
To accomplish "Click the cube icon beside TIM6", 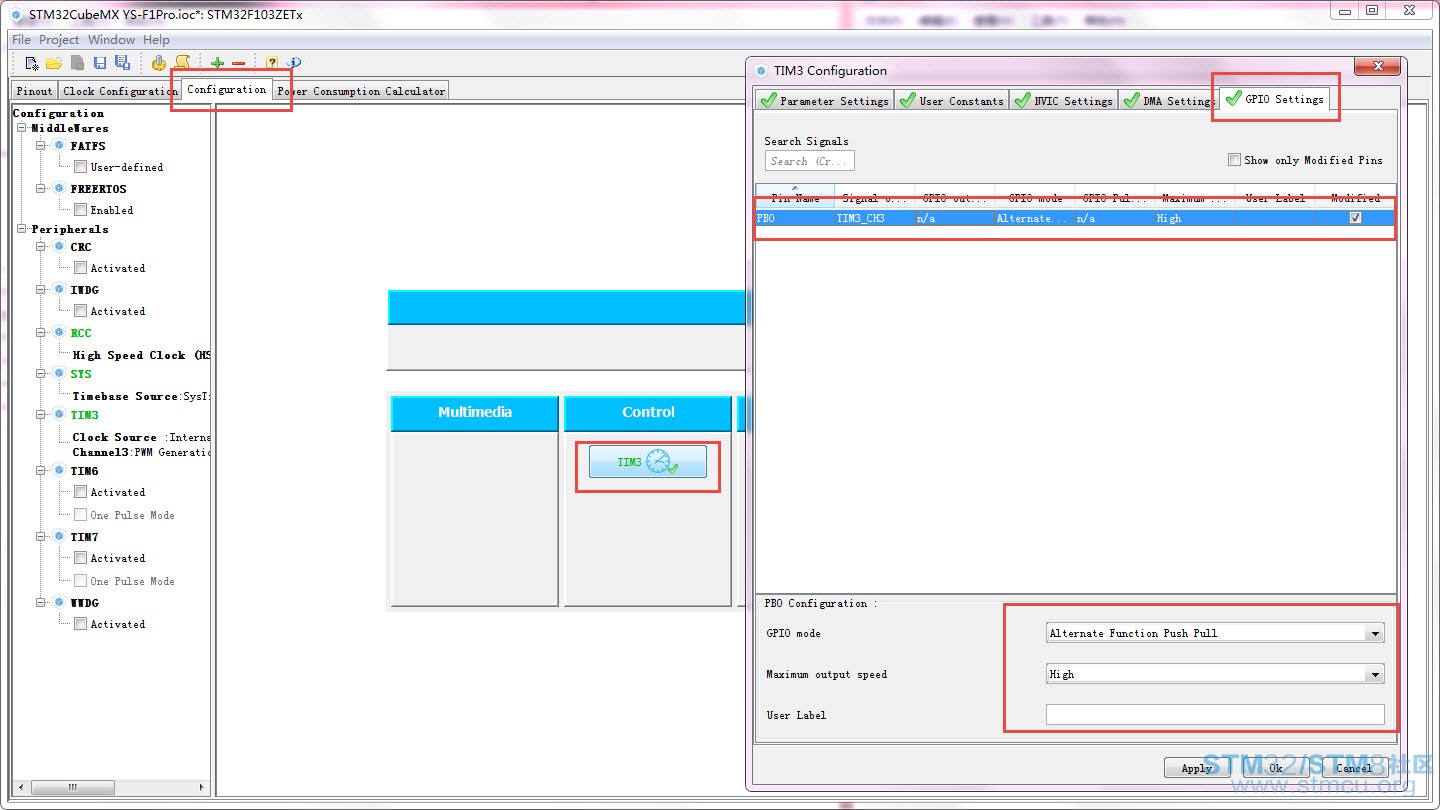I will (59, 471).
